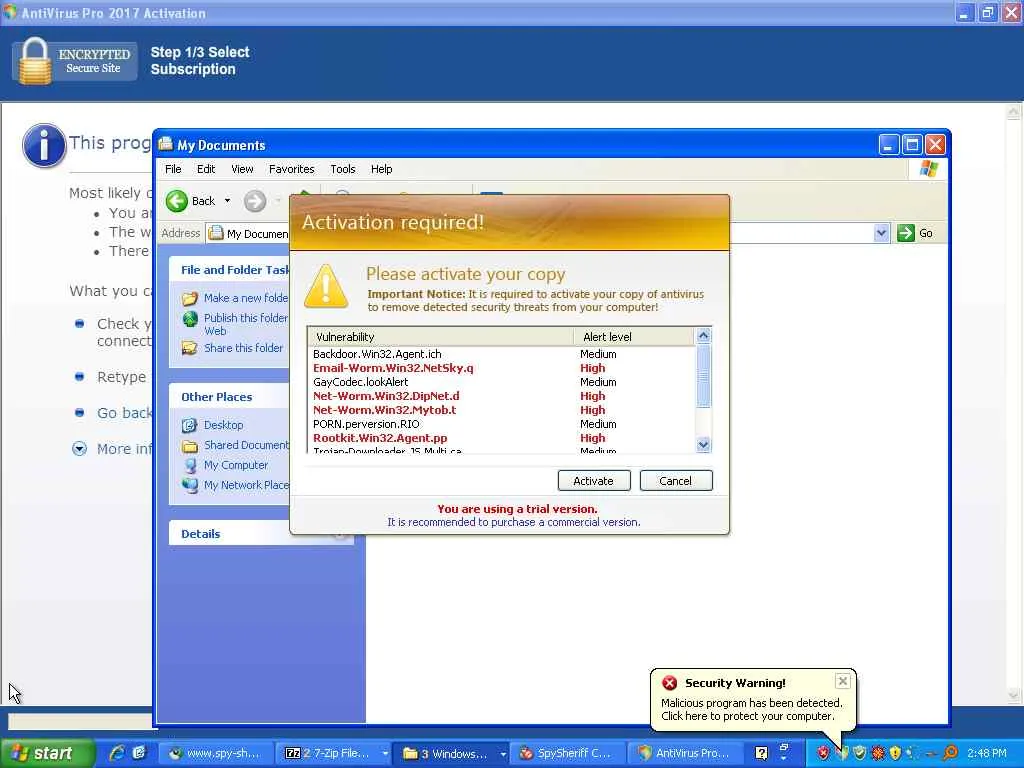The image size is (1024, 768).
Task: Click the My Documents title bar folder icon
Action: 166,144
